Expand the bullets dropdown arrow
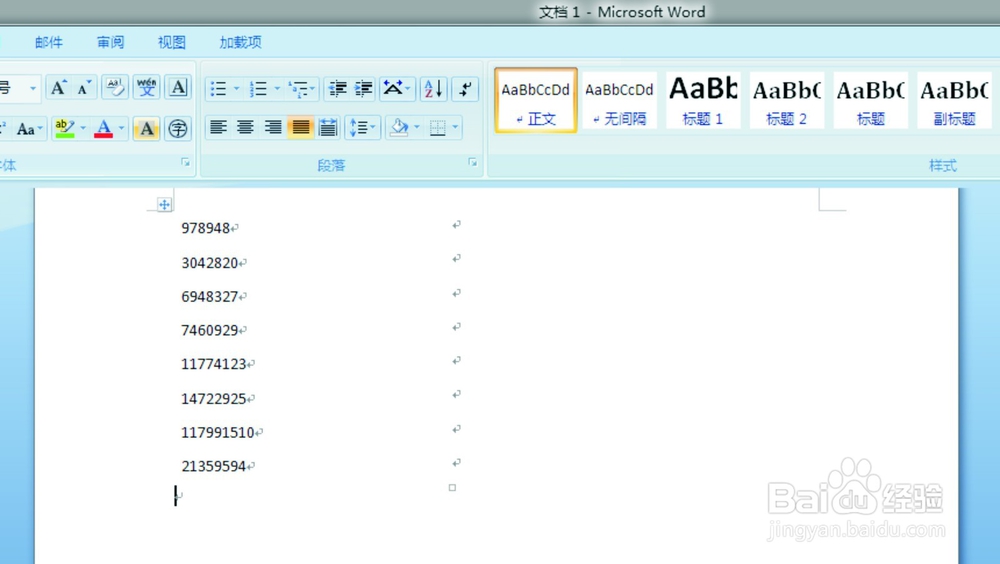 coord(236,89)
